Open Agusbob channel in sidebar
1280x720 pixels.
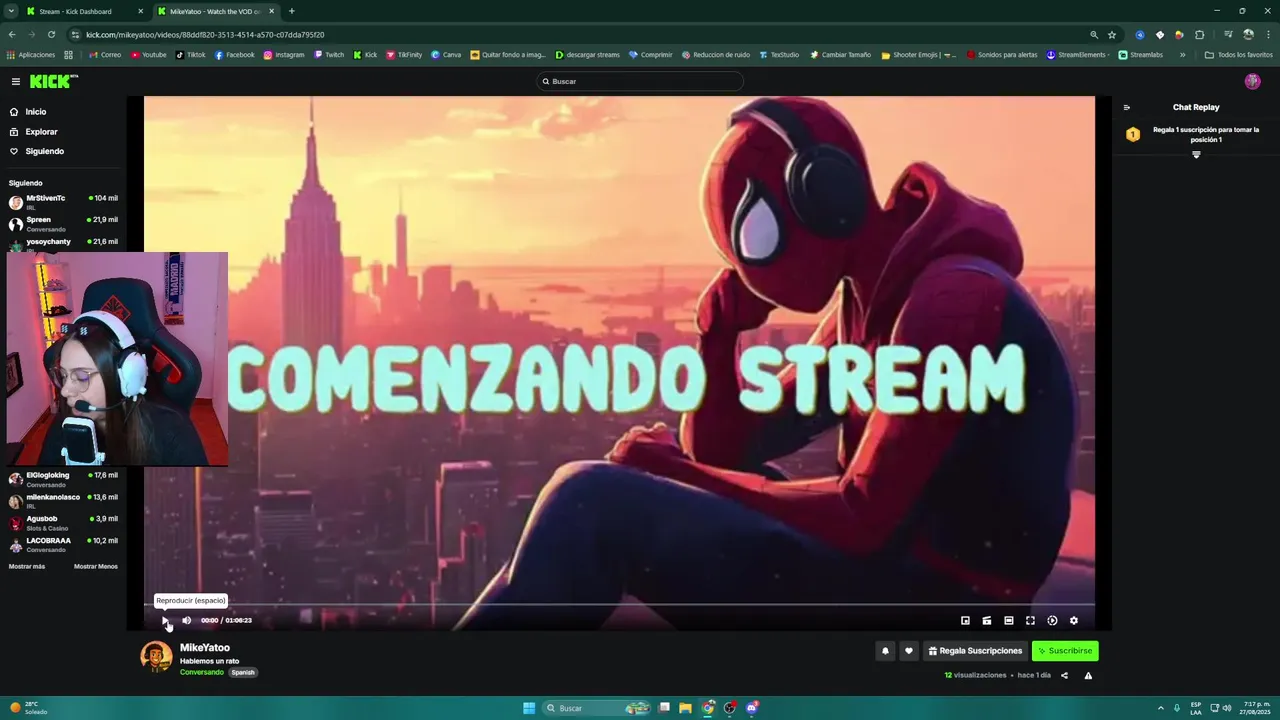click(x=63, y=523)
